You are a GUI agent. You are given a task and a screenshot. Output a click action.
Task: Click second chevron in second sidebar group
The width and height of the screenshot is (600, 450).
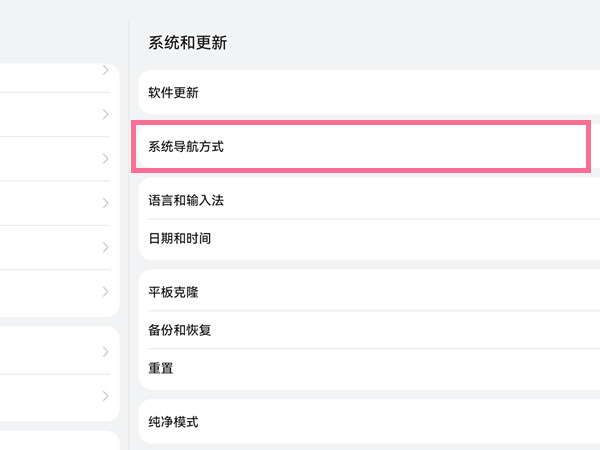[x=105, y=396]
